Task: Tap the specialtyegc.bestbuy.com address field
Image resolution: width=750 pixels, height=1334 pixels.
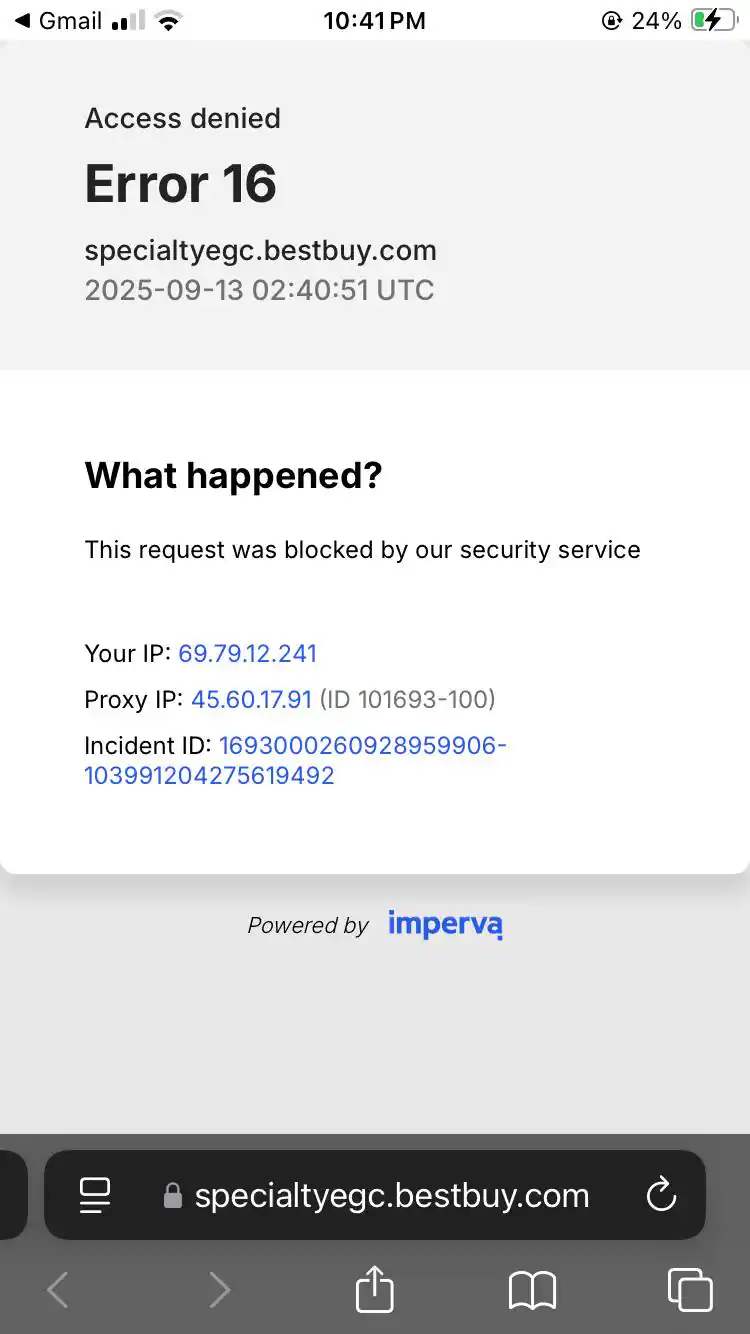Action: pyautogui.click(x=391, y=1196)
